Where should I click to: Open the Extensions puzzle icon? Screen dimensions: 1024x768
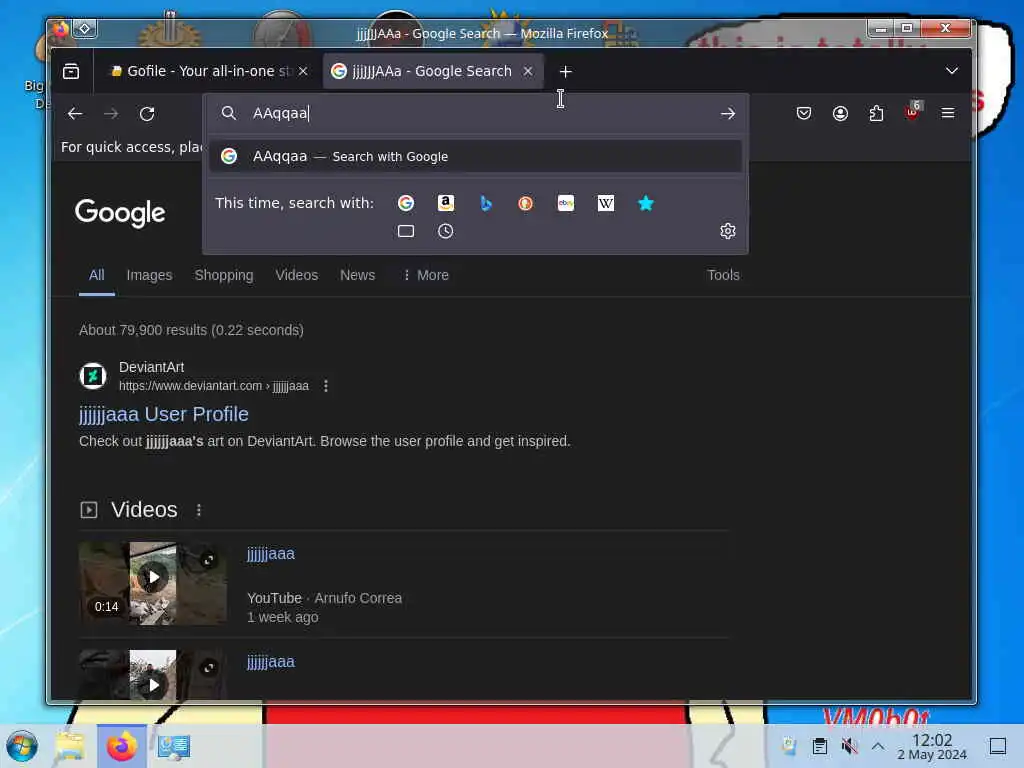(x=876, y=114)
